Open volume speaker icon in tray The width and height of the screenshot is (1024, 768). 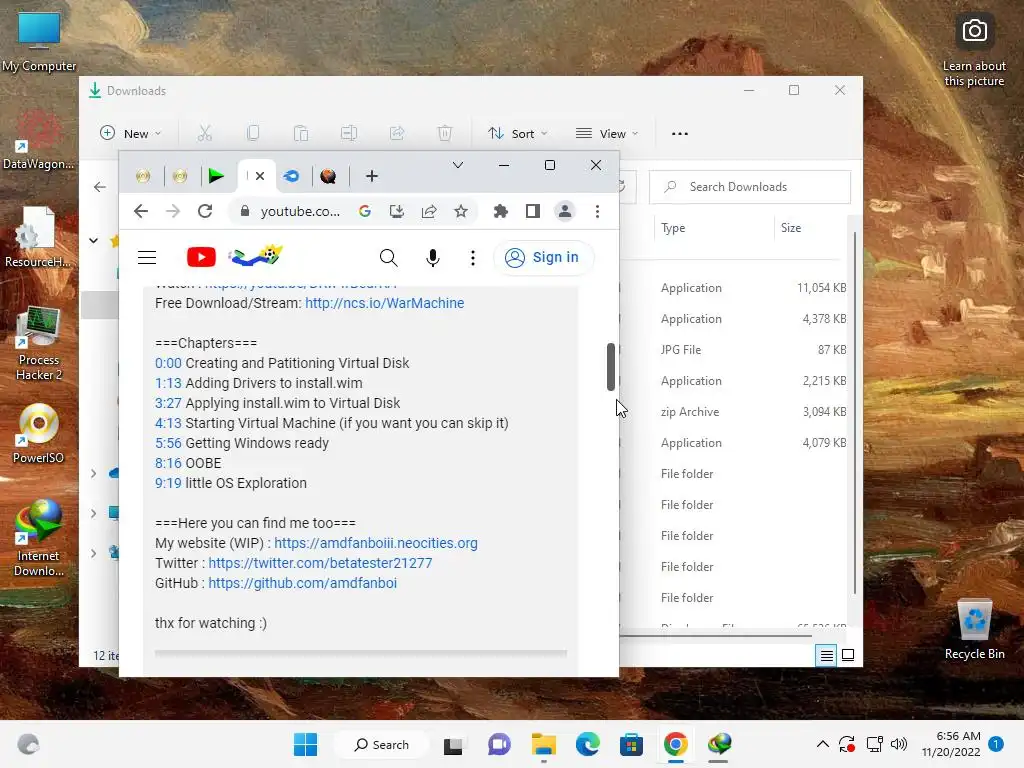899,744
